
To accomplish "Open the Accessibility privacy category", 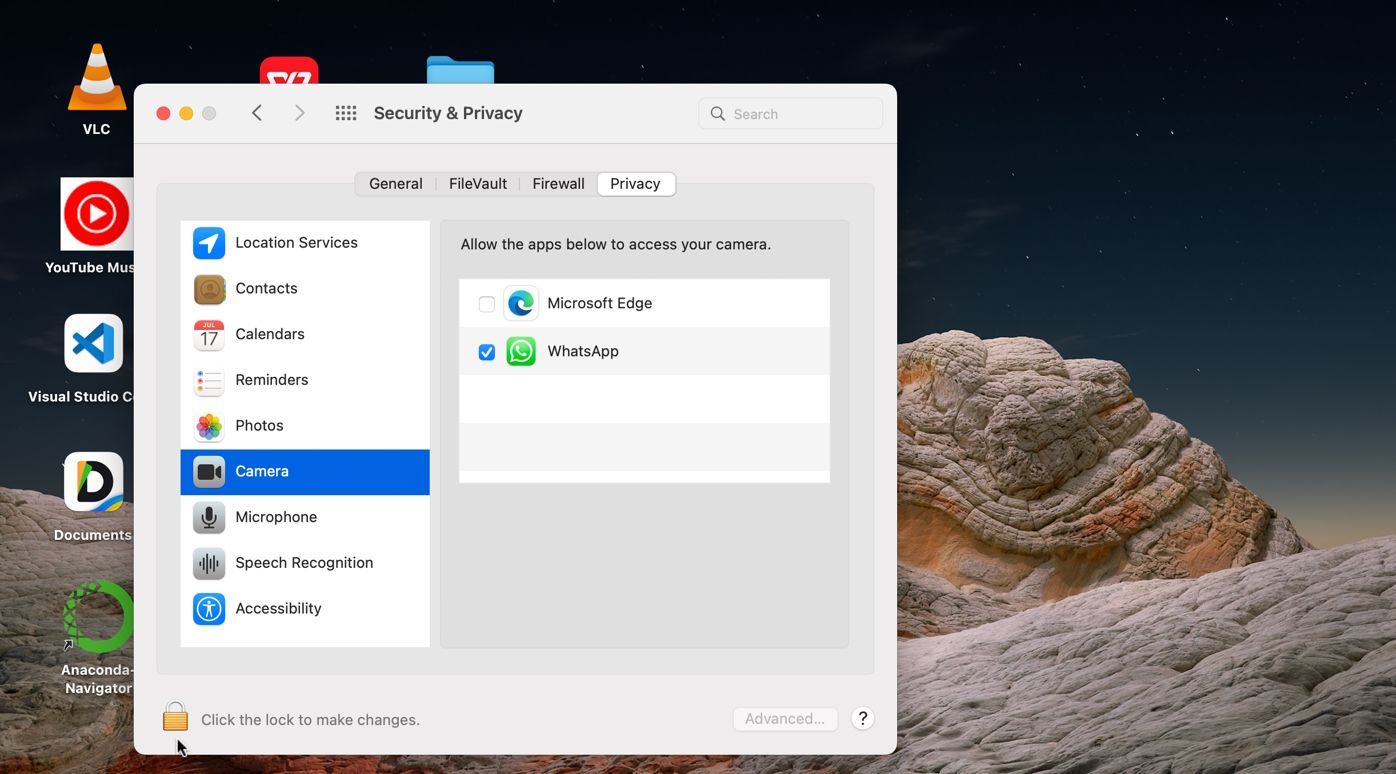I will pos(278,609).
